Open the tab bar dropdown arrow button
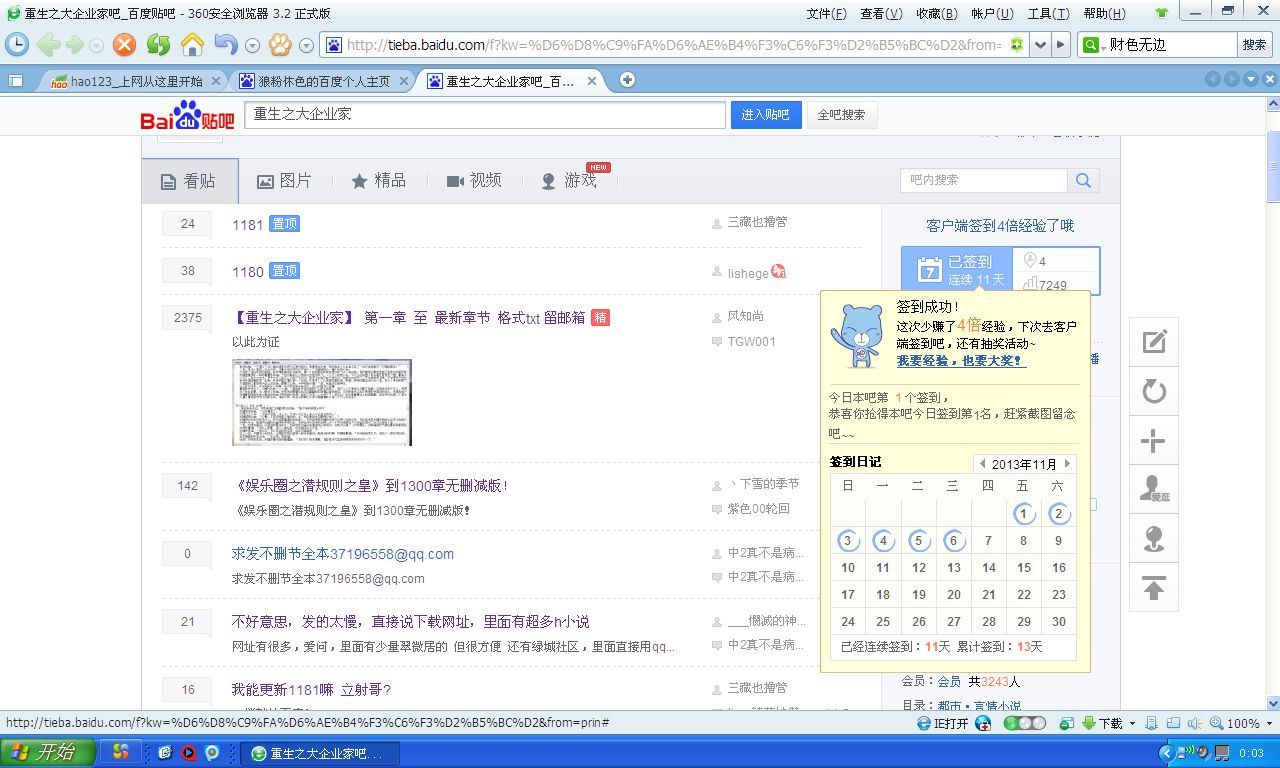 click(x=1250, y=80)
